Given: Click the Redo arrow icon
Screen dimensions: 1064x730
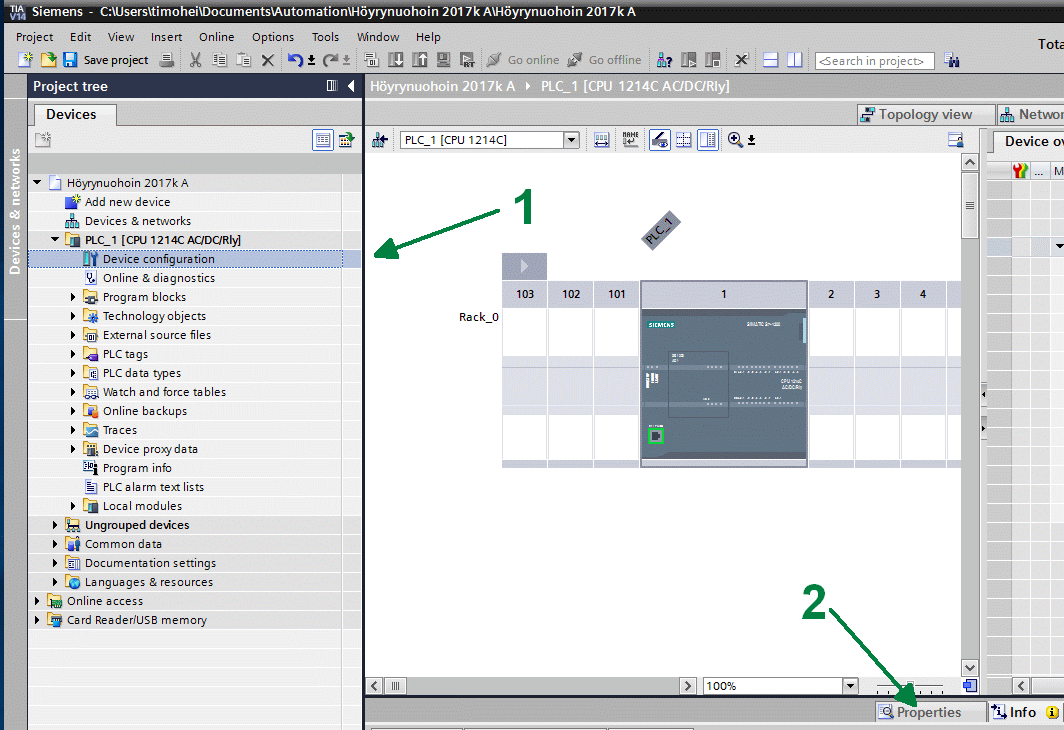Looking at the screenshot, I should tap(330, 60).
